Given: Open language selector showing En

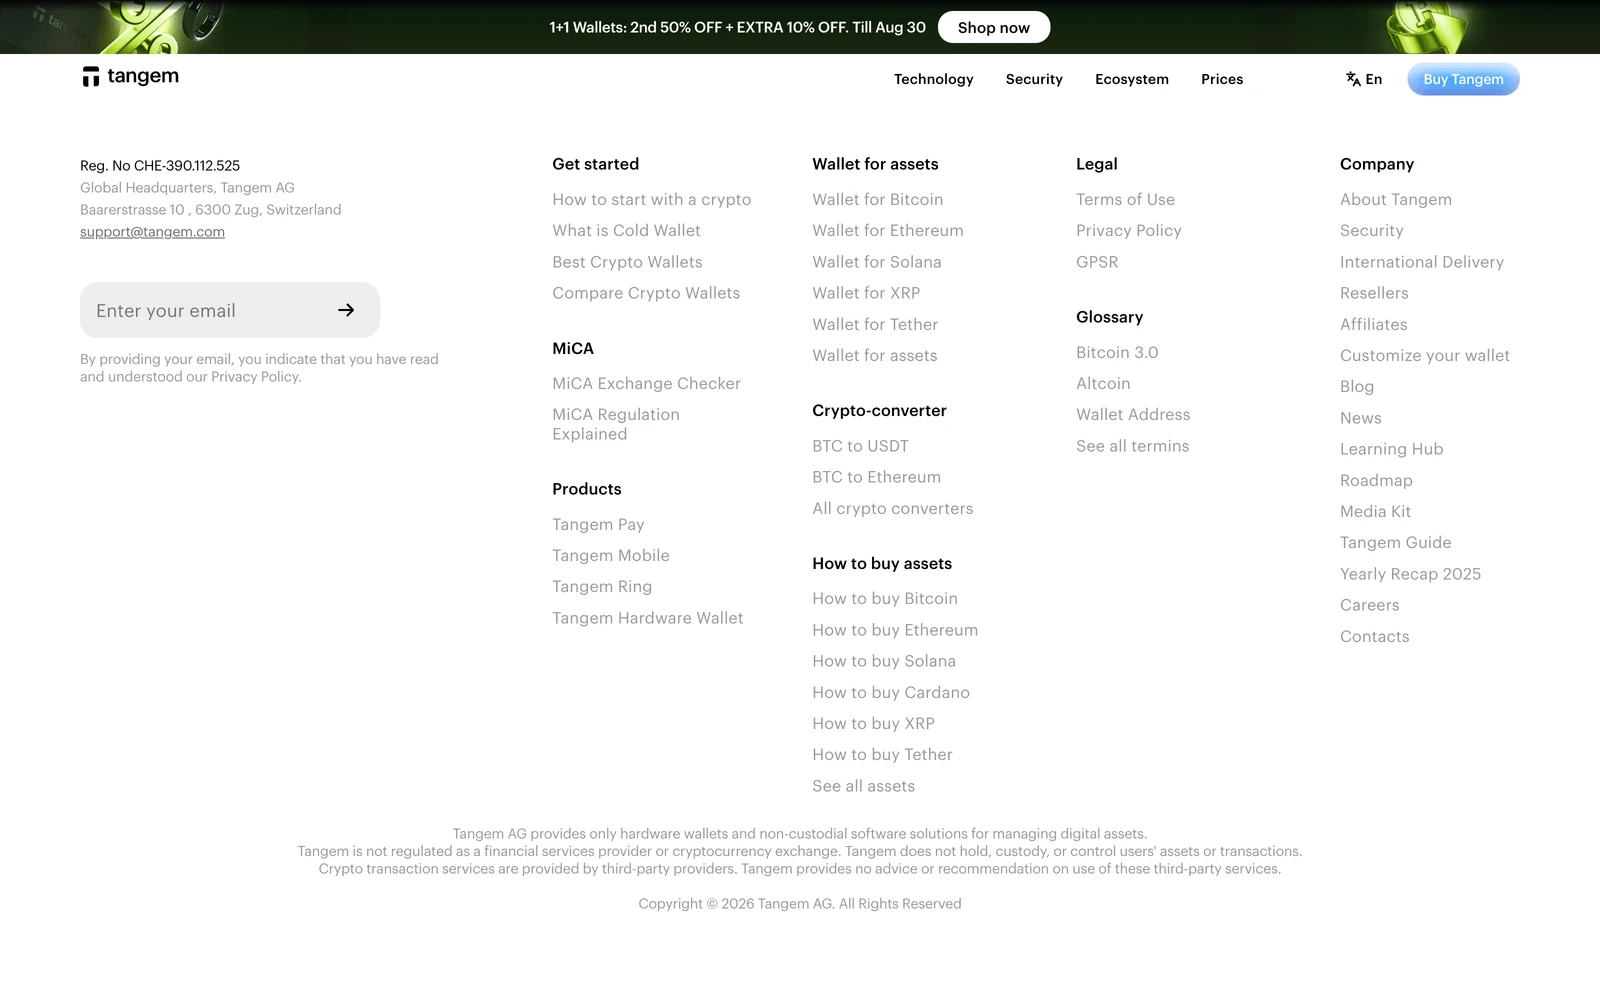Looking at the screenshot, I should point(1364,79).
